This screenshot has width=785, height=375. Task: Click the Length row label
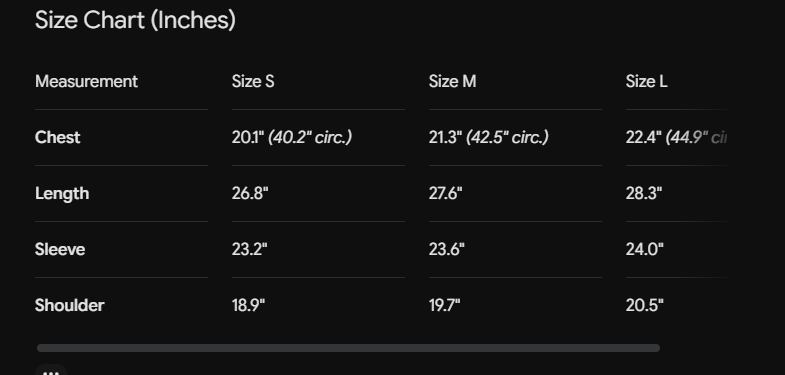(62, 194)
